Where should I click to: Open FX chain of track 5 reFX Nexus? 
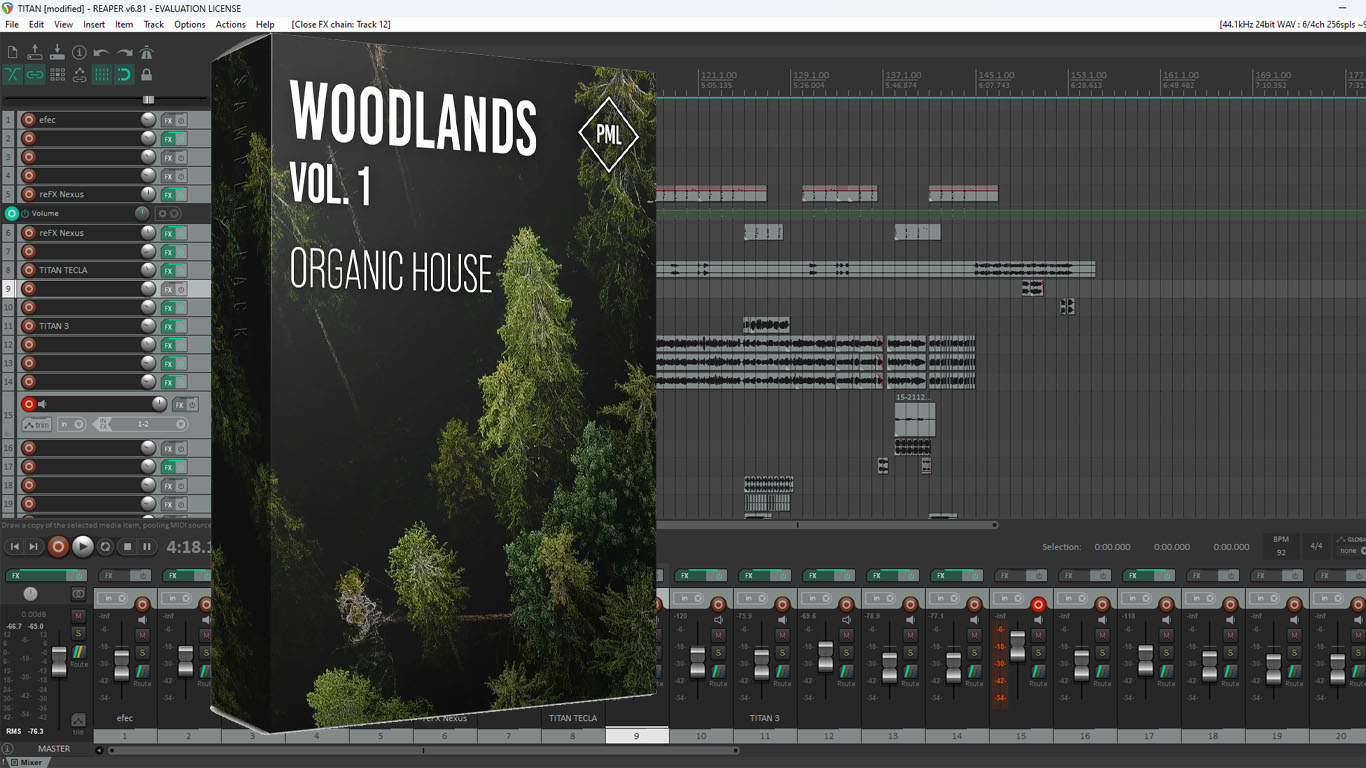168,195
